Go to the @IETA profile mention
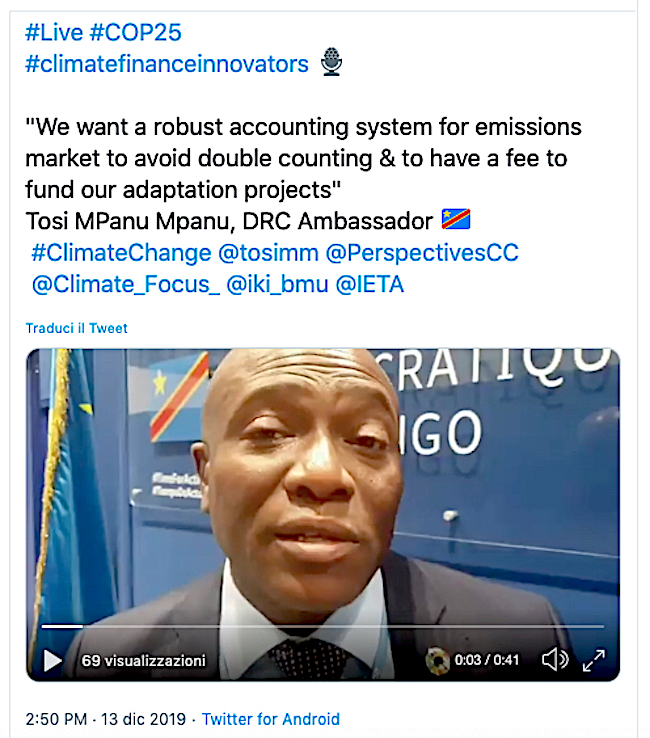Screen dimensions: 650x738 coord(370,285)
